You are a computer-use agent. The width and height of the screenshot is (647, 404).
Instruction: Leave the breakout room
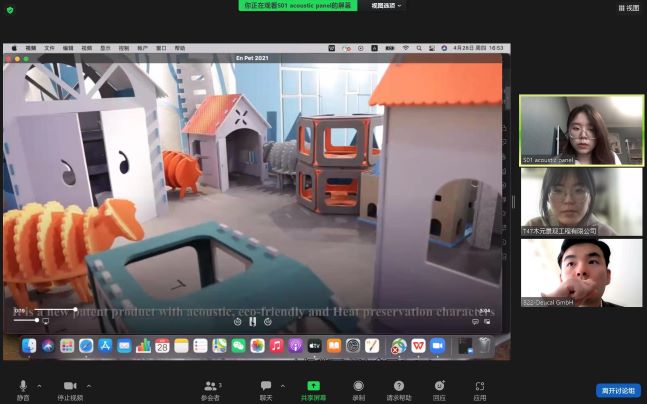[618, 390]
